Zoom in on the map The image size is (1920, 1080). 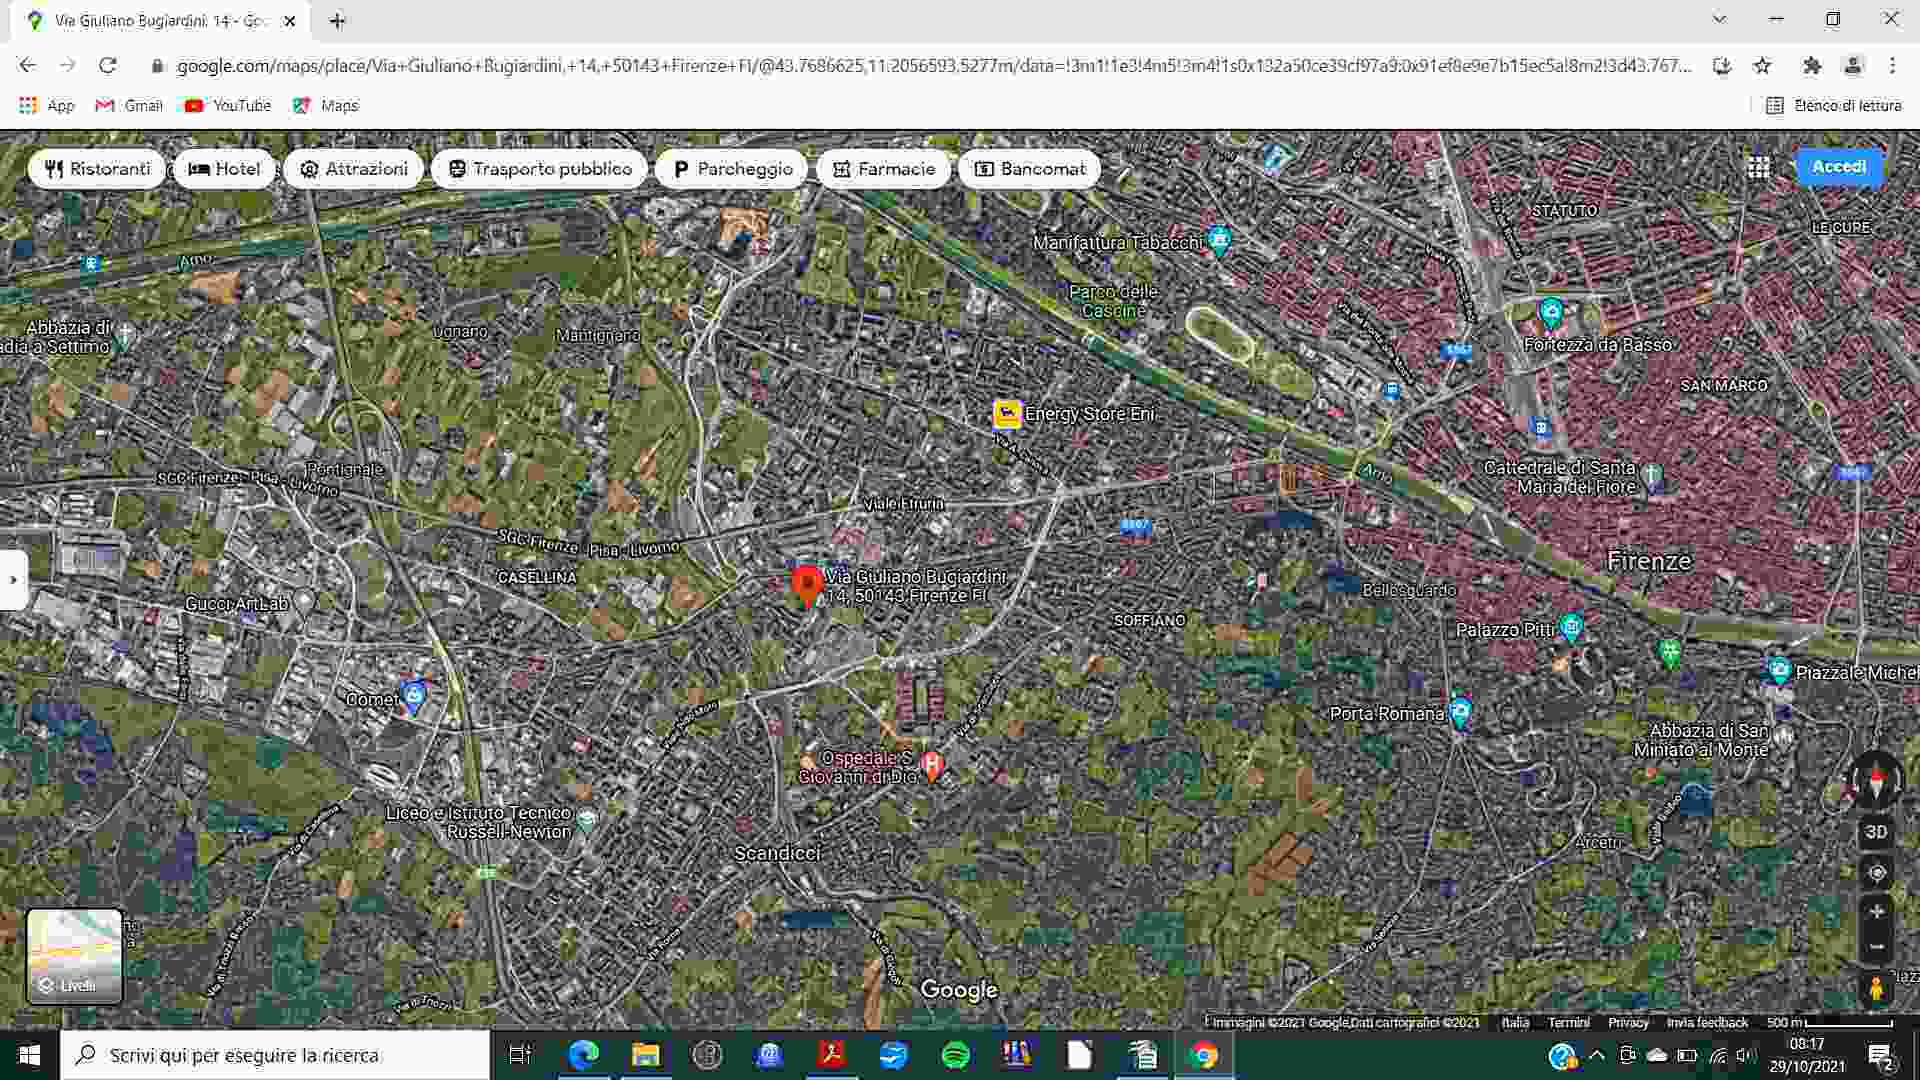pos(1877,912)
